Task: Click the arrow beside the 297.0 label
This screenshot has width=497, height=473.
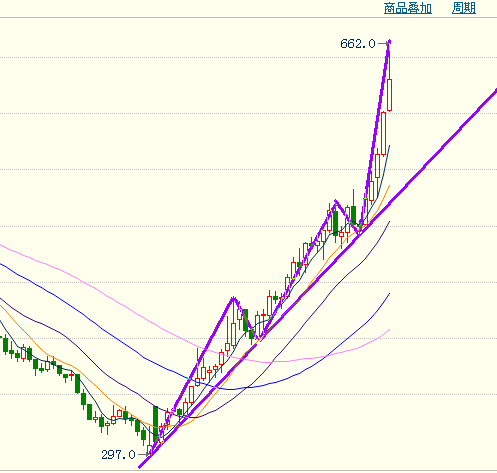Action: tap(144, 454)
